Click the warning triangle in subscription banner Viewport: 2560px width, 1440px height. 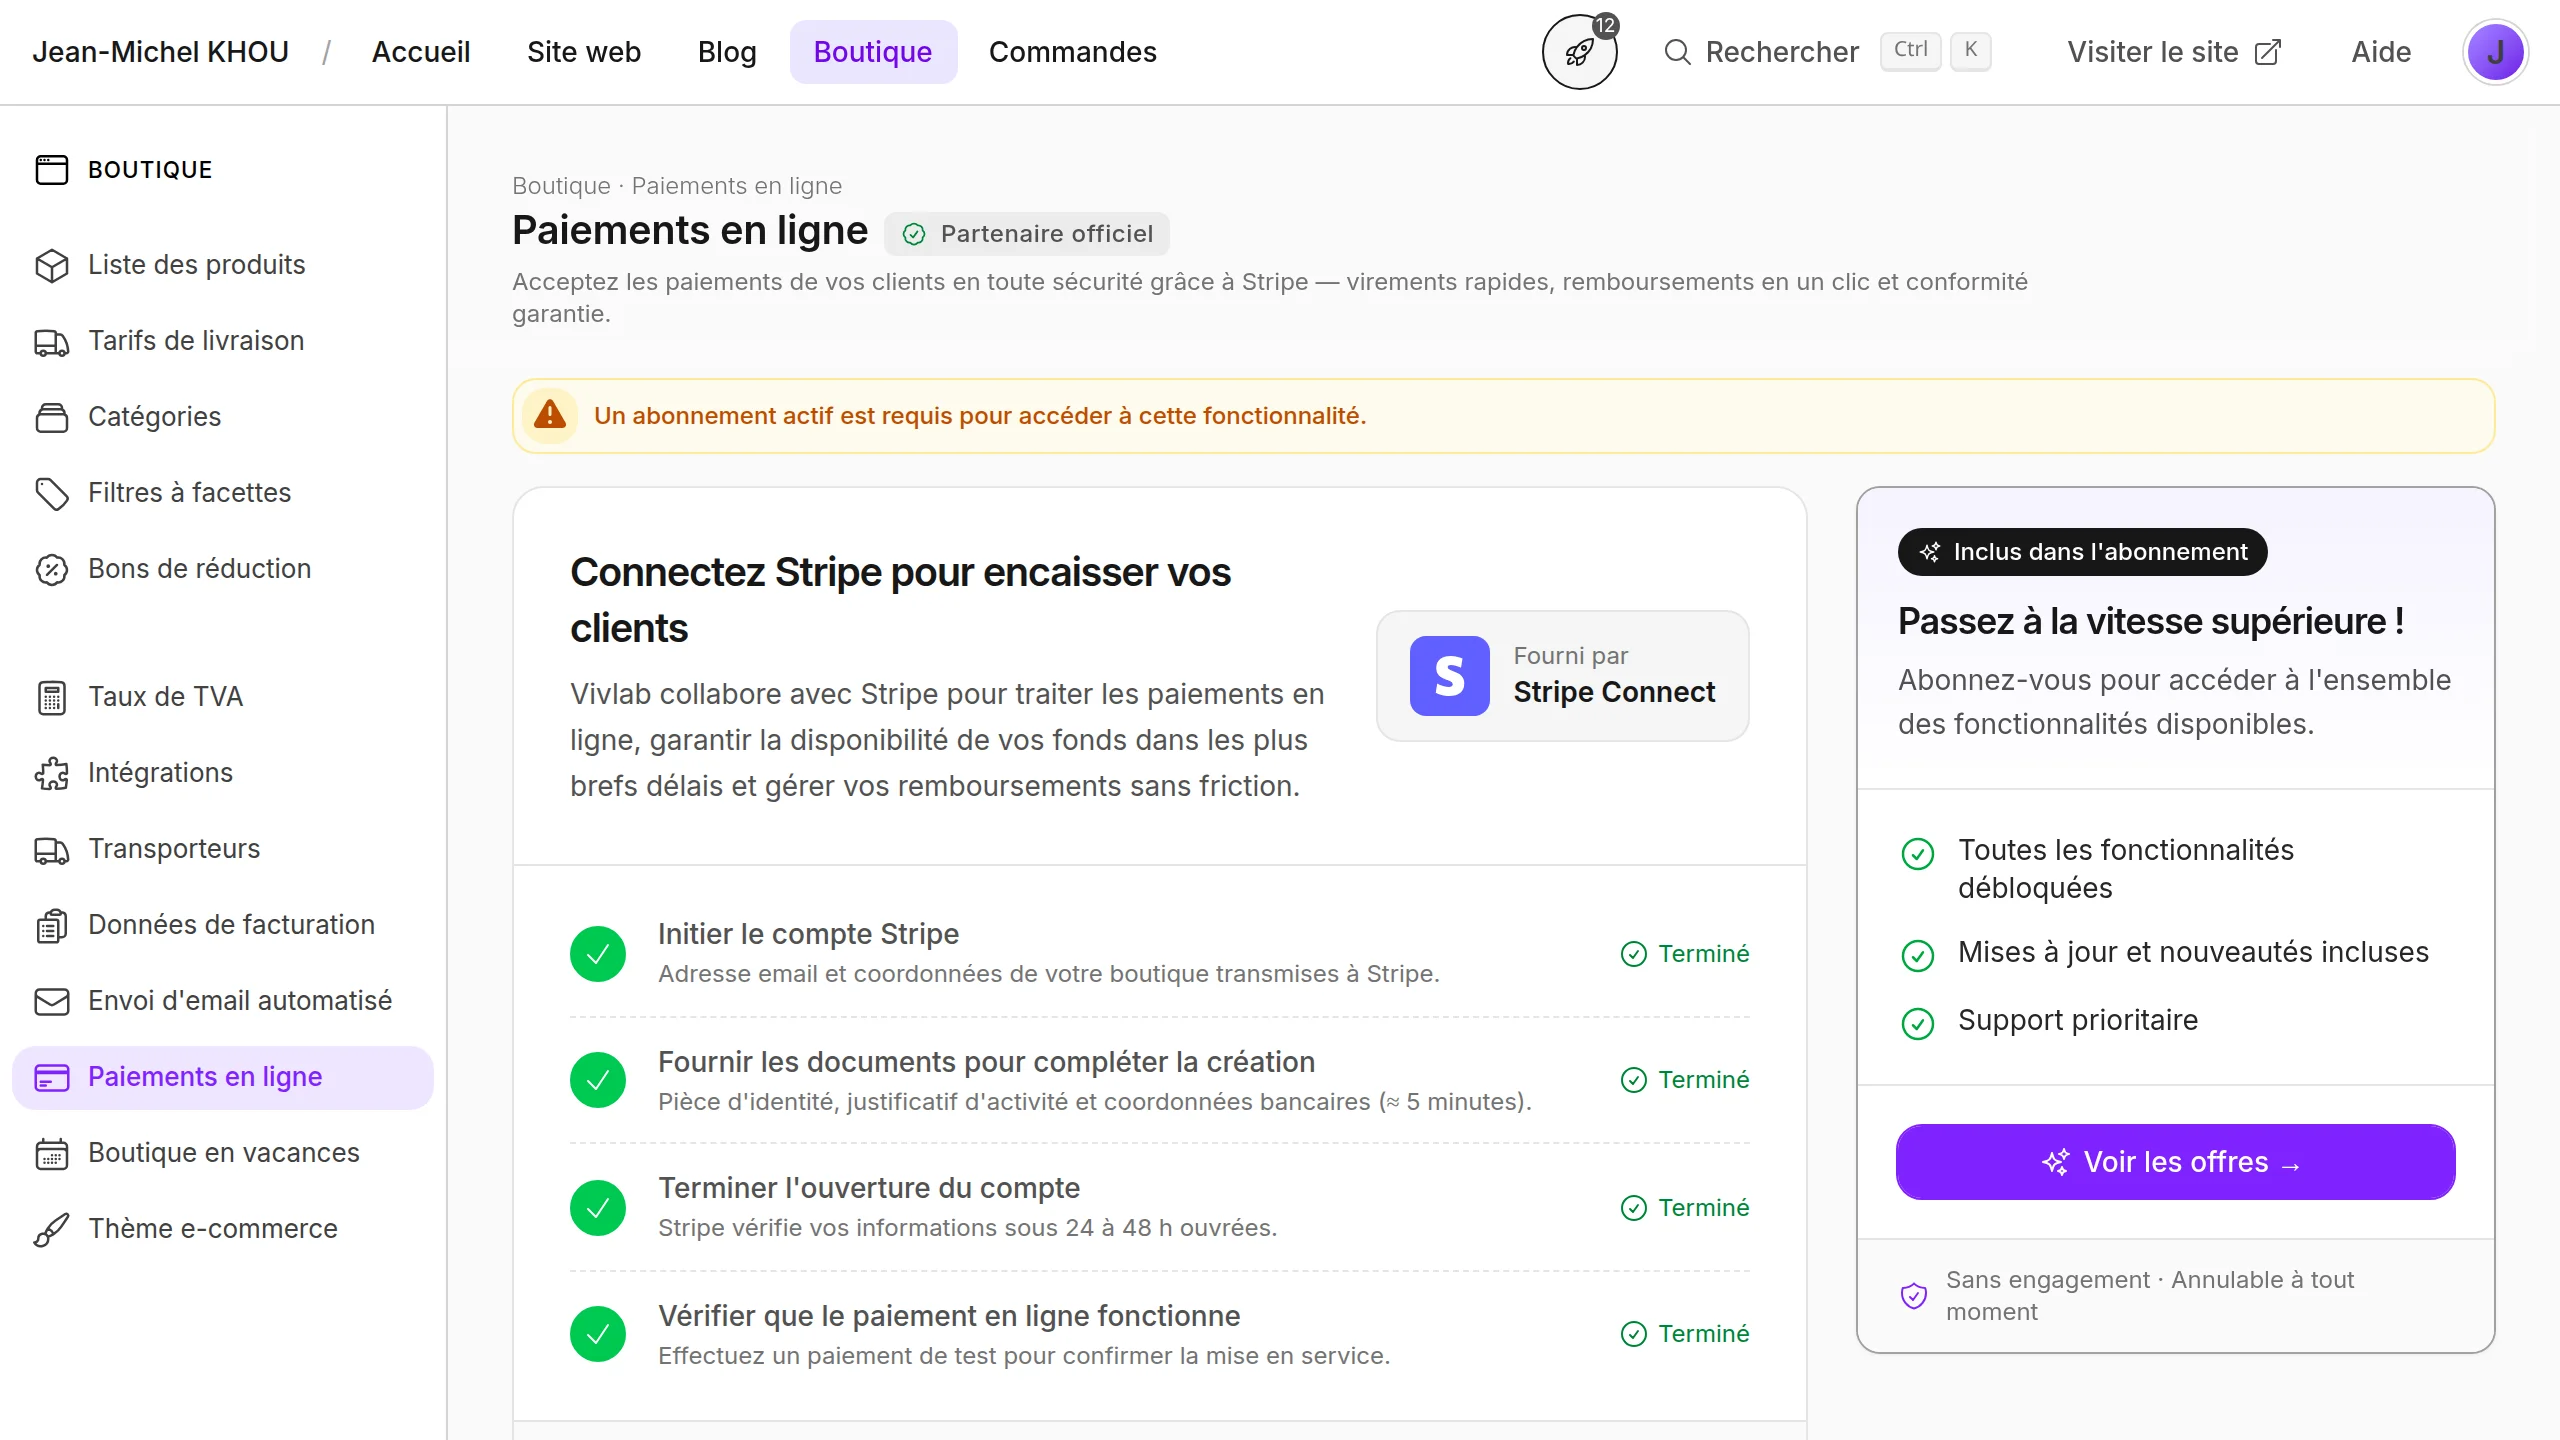550,415
